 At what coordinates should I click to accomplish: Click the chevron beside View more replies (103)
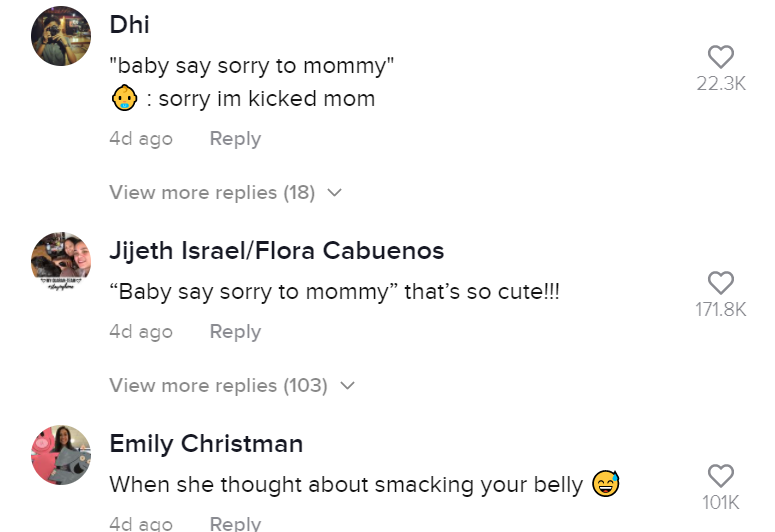[x=347, y=385]
